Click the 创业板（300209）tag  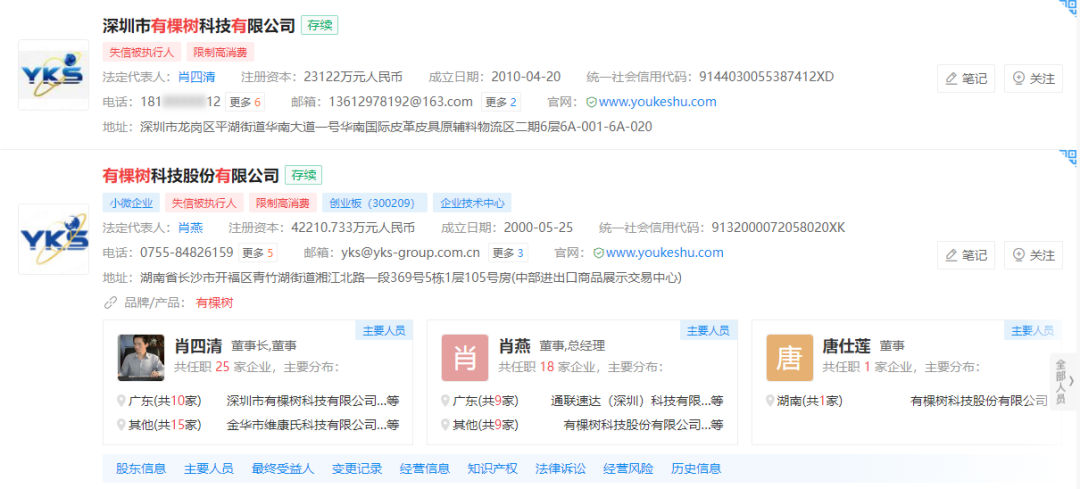(x=375, y=203)
